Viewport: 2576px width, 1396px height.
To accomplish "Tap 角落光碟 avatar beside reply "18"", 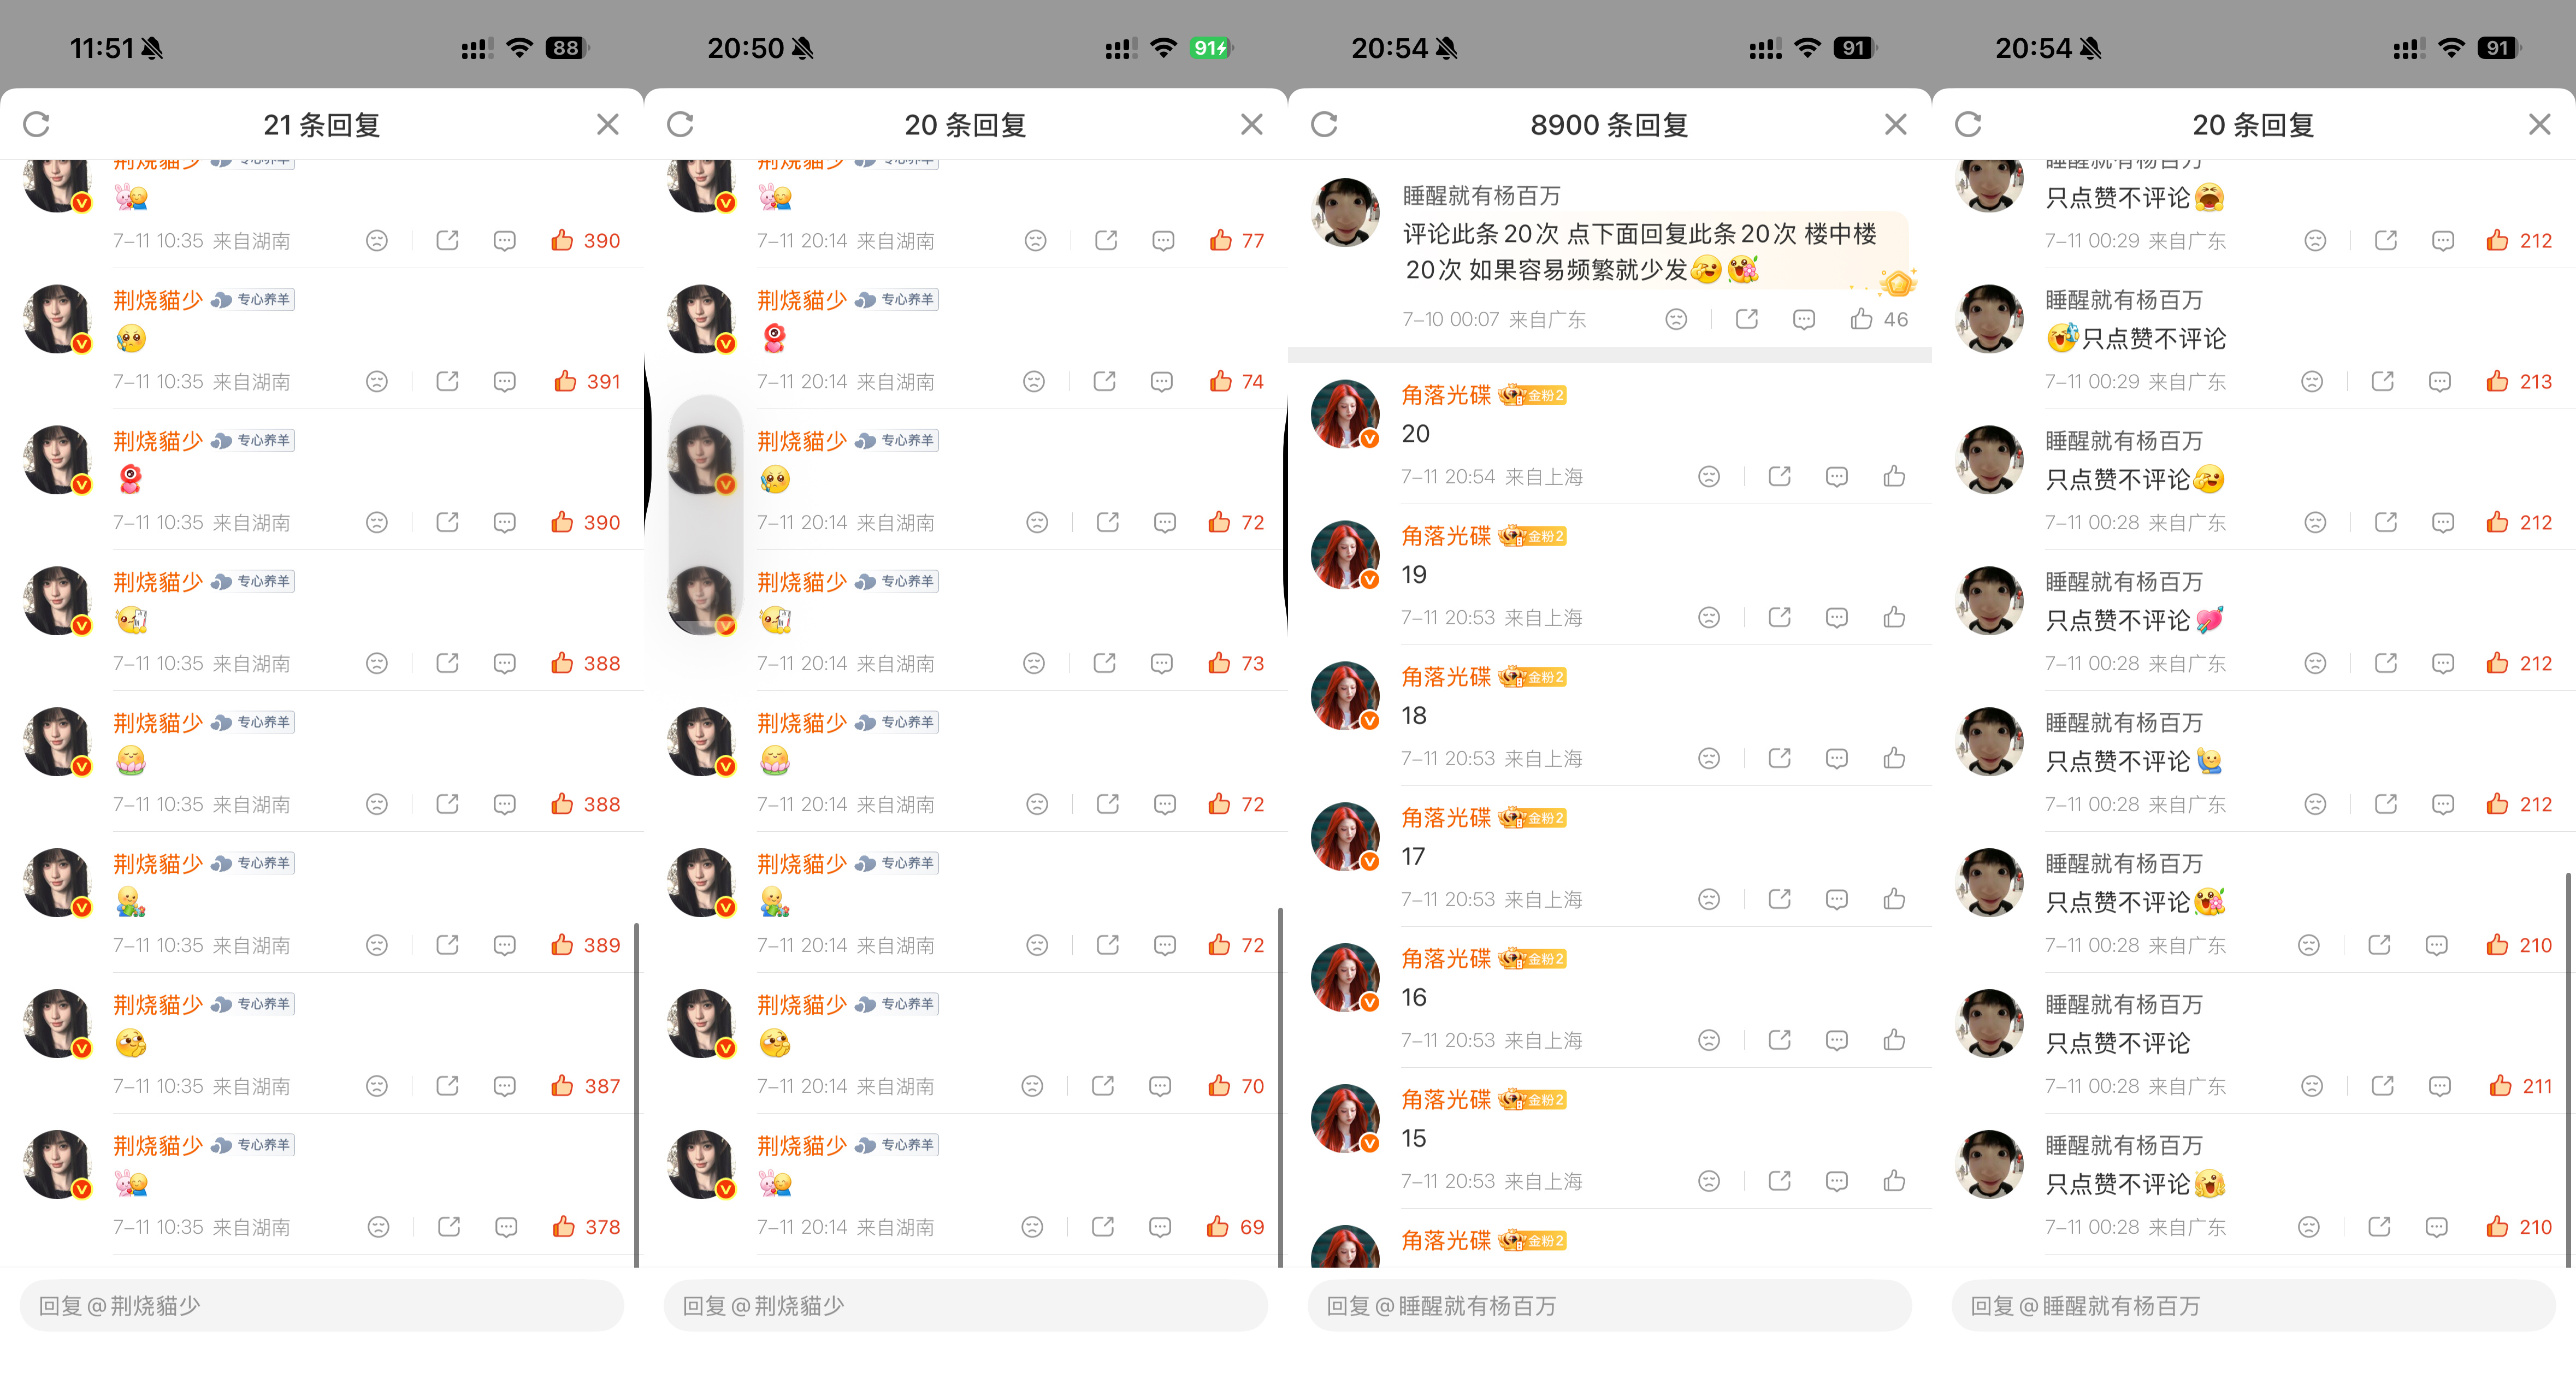I will [x=1345, y=695].
